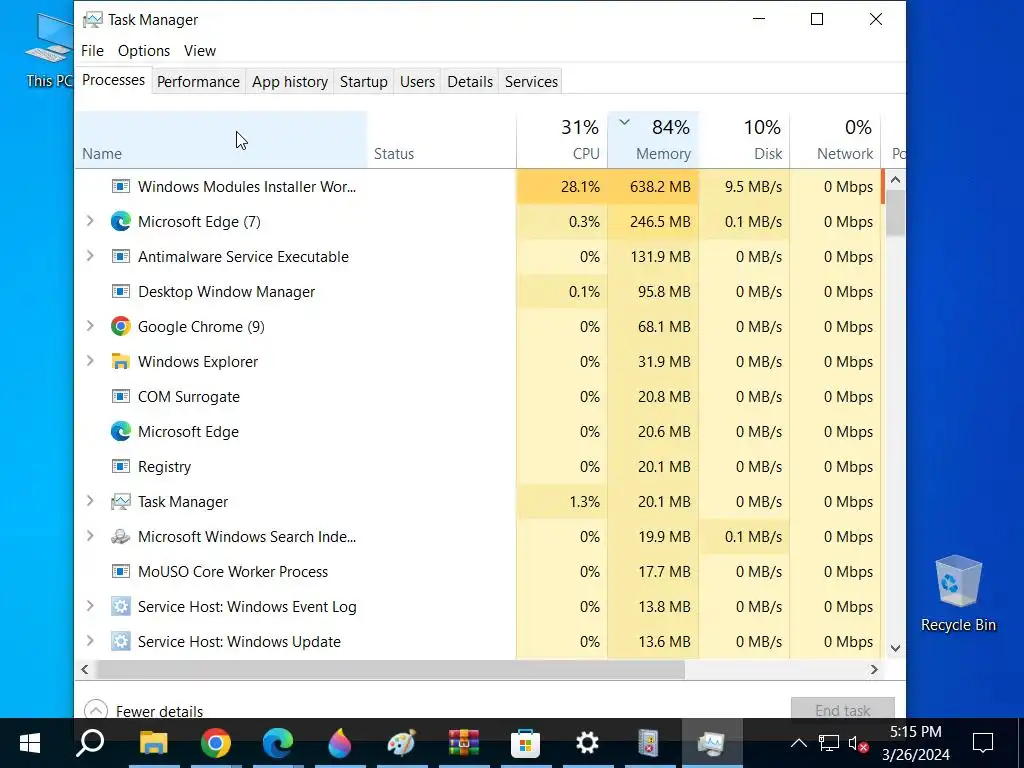Open Microsoft Store from the taskbar
This screenshot has height=768, width=1024.
[525, 743]
